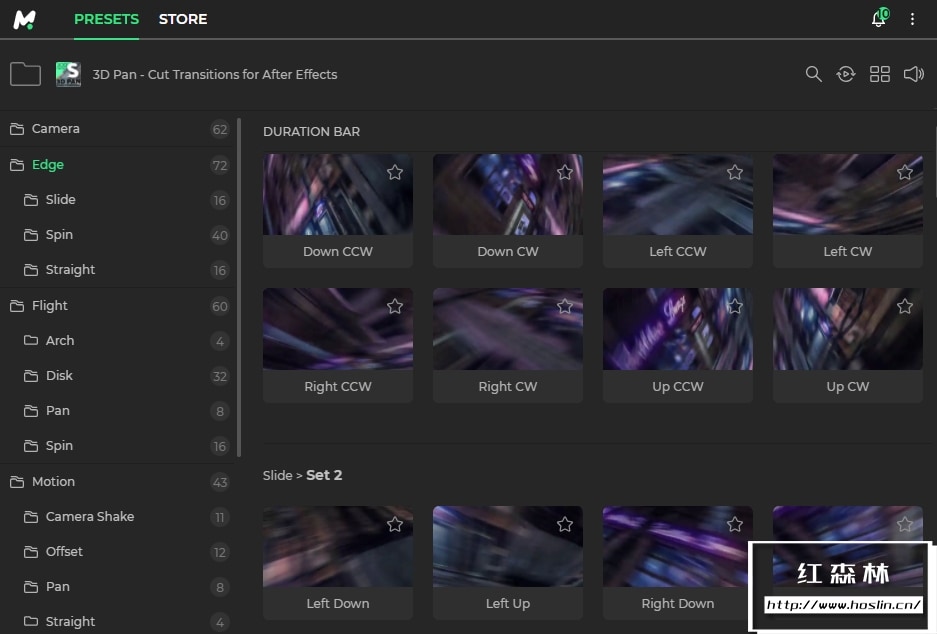
Task: Favorite the Down CCW preset star
Action: (x=394, y=173)
